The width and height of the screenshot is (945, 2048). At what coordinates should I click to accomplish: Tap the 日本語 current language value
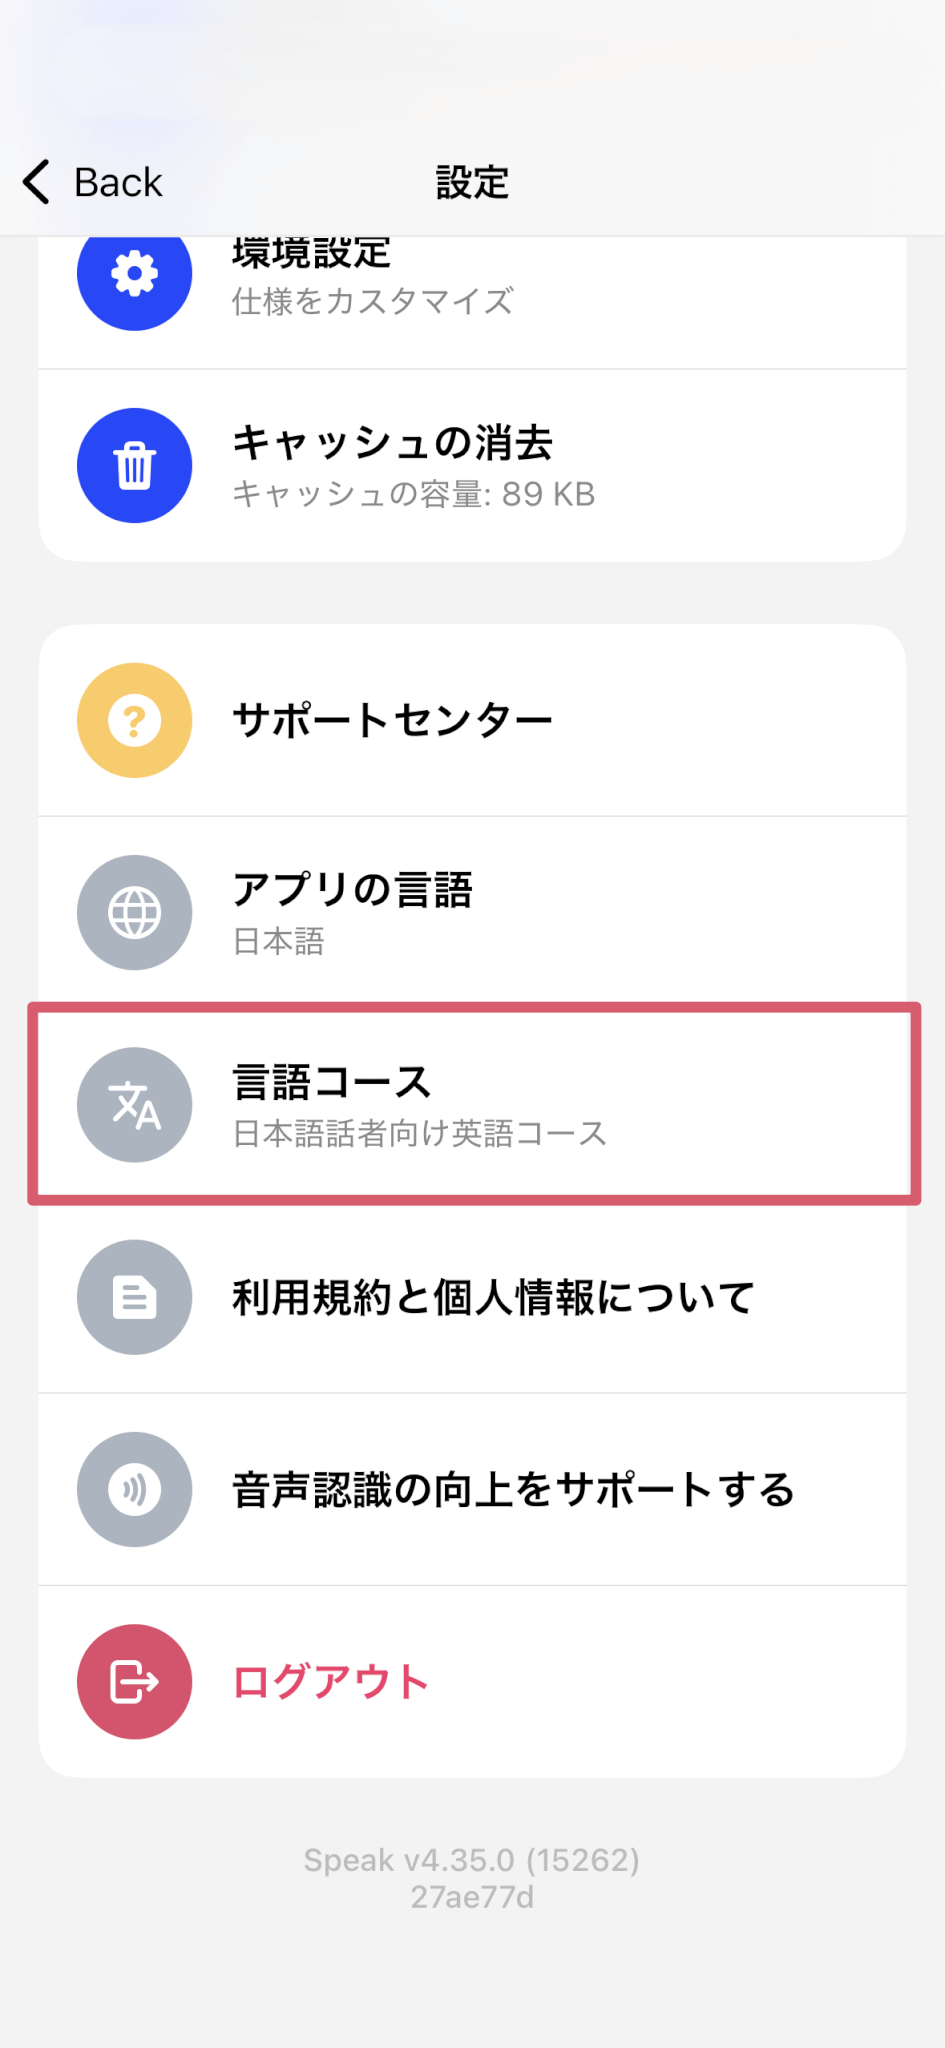[278, 941]
